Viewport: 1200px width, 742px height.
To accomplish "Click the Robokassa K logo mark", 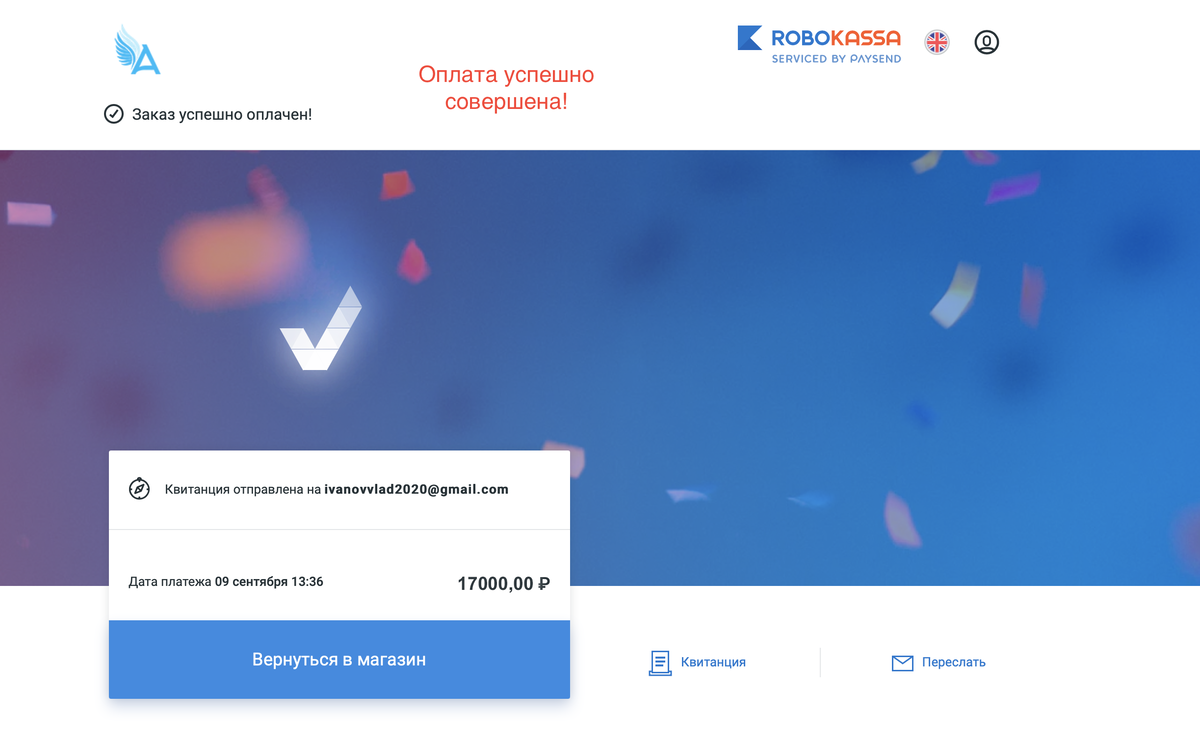I will pyautogui.click(x=750, y=38).
